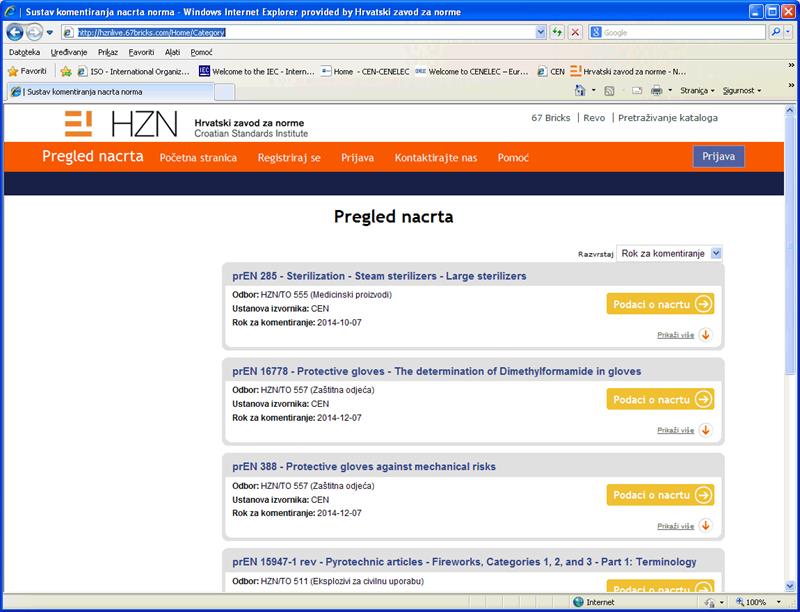Open prEN 15947-1 rev Pyrotechnic articles title
The image size is (800, 612).
(464, 562)
